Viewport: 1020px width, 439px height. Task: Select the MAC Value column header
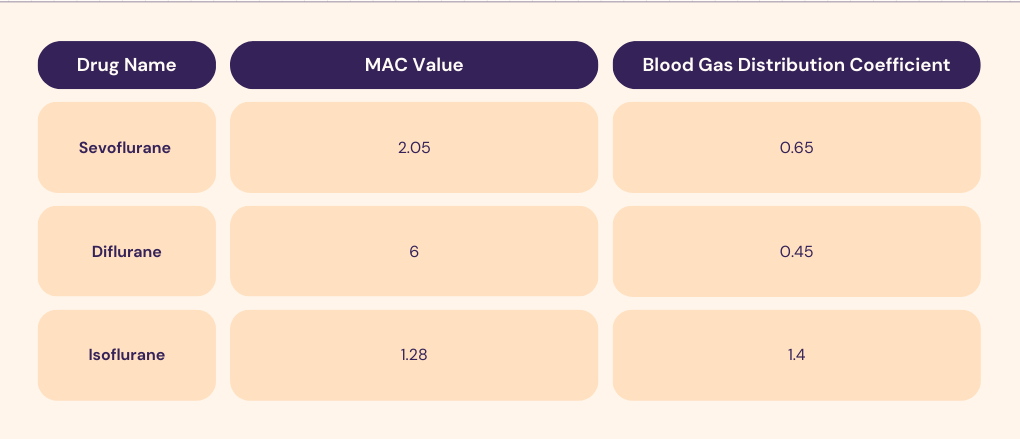click(x=413, y=65)
